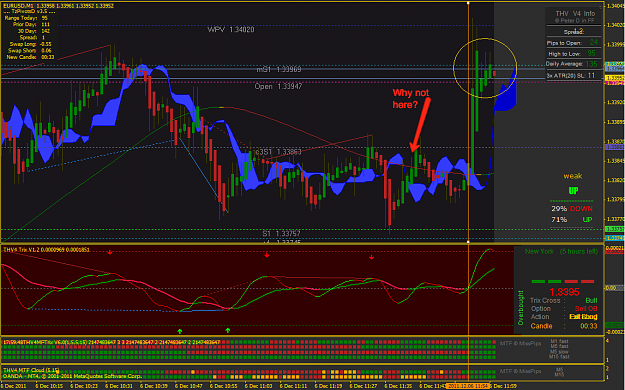Click the first red down arrow in Trix panel near 10:31
Screen dimensions: 625x390
(x=110, y=252)
